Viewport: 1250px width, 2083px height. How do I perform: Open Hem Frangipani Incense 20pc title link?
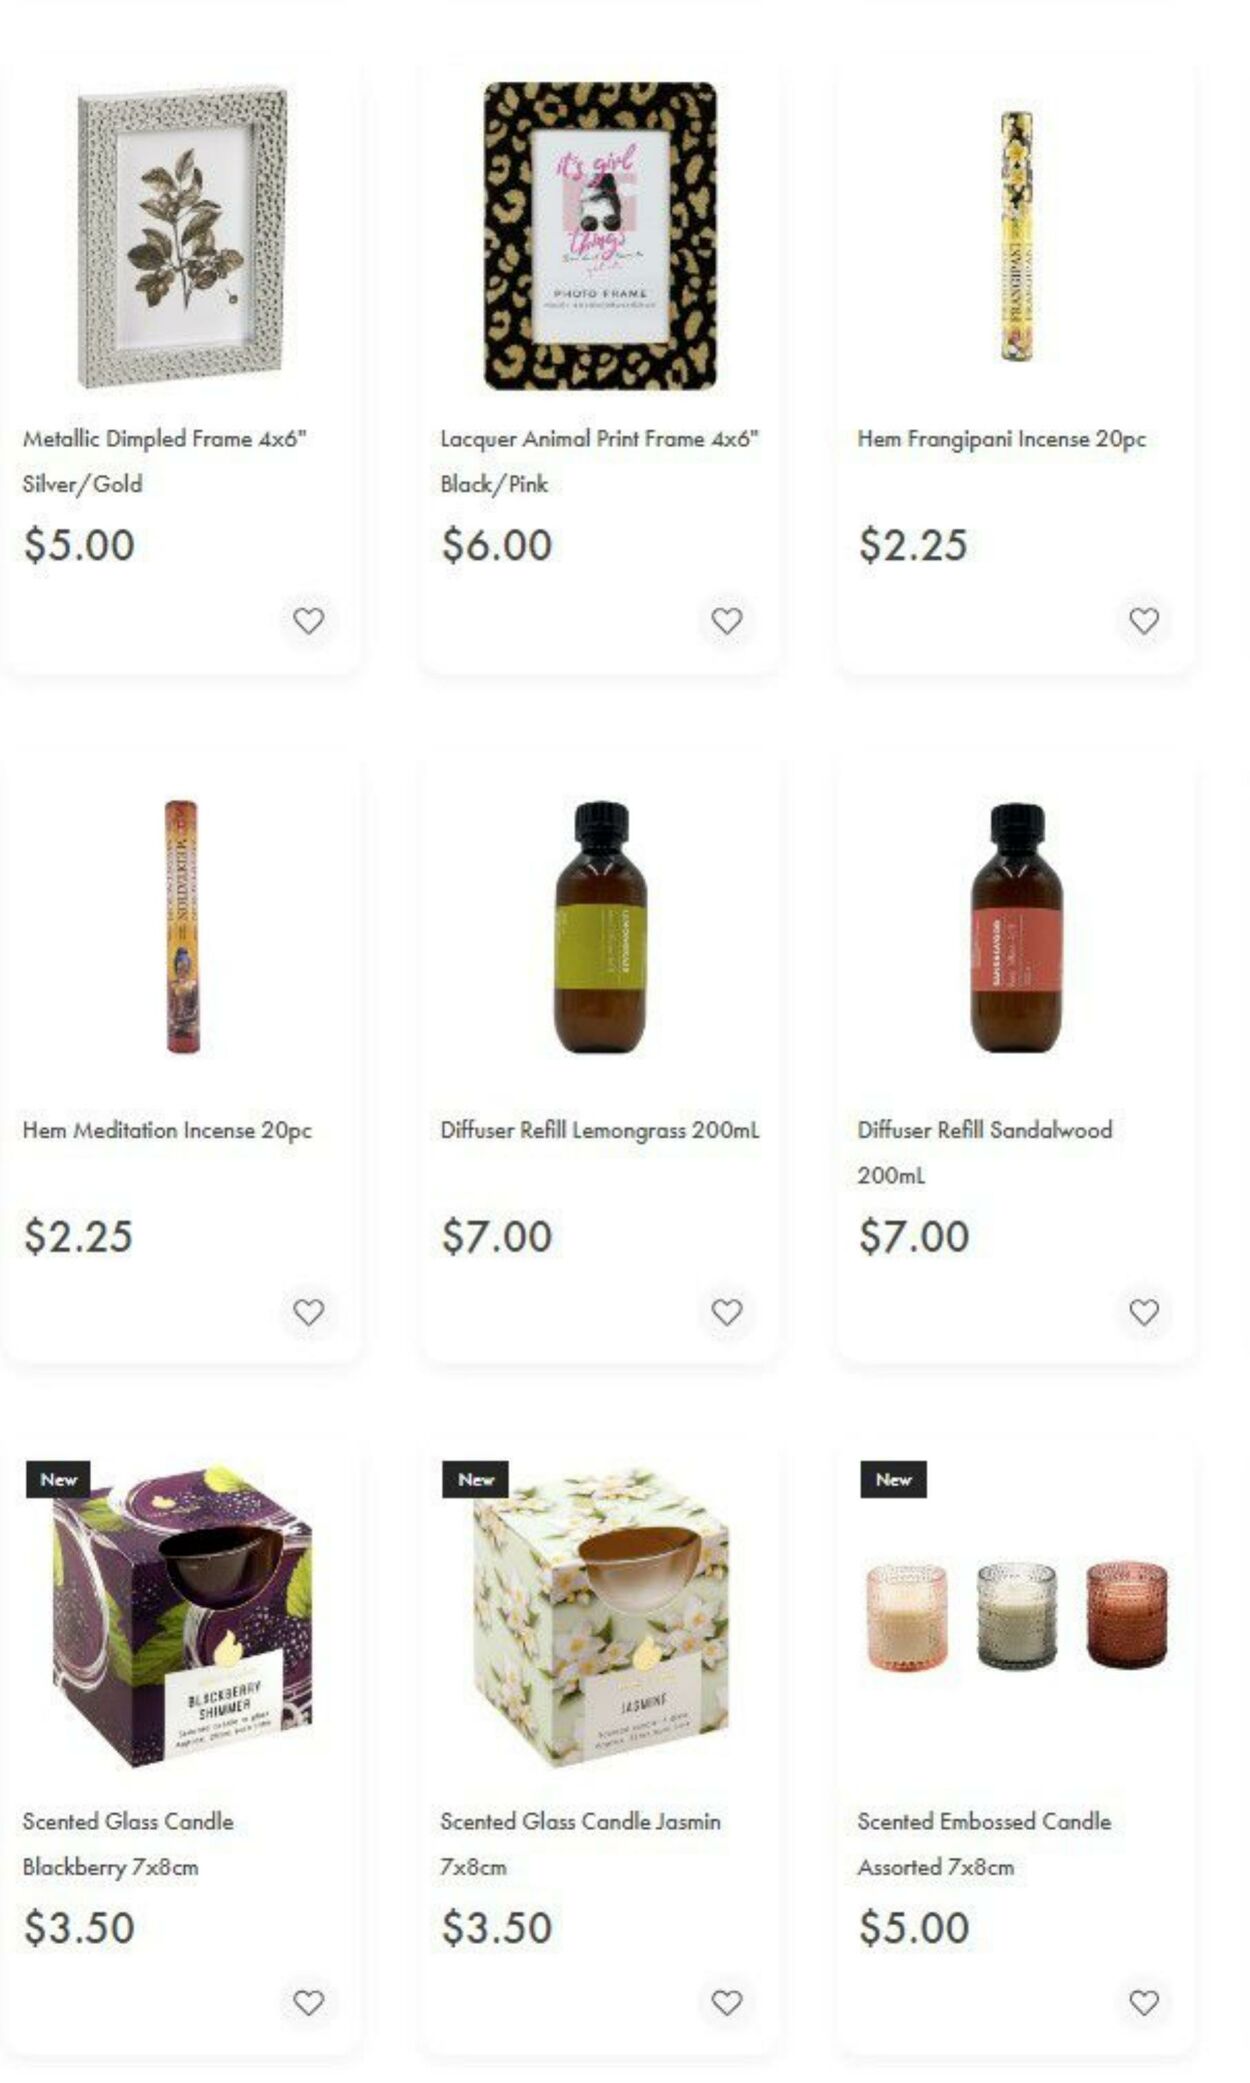pyautogui.click(x=1001, y=439)
